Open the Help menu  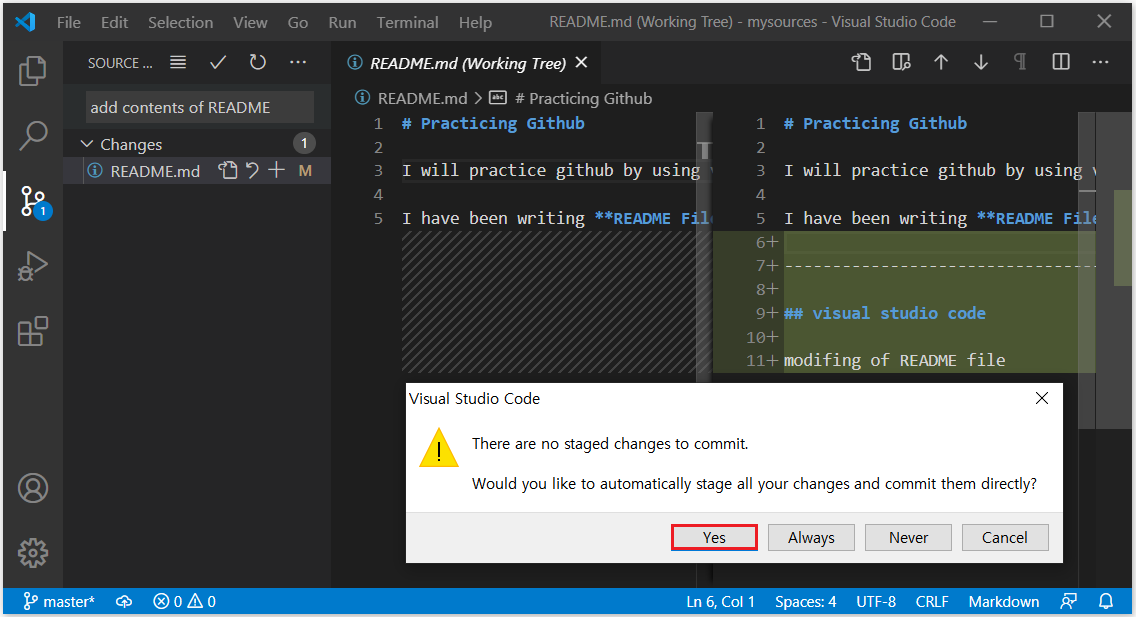coord(475,22)
